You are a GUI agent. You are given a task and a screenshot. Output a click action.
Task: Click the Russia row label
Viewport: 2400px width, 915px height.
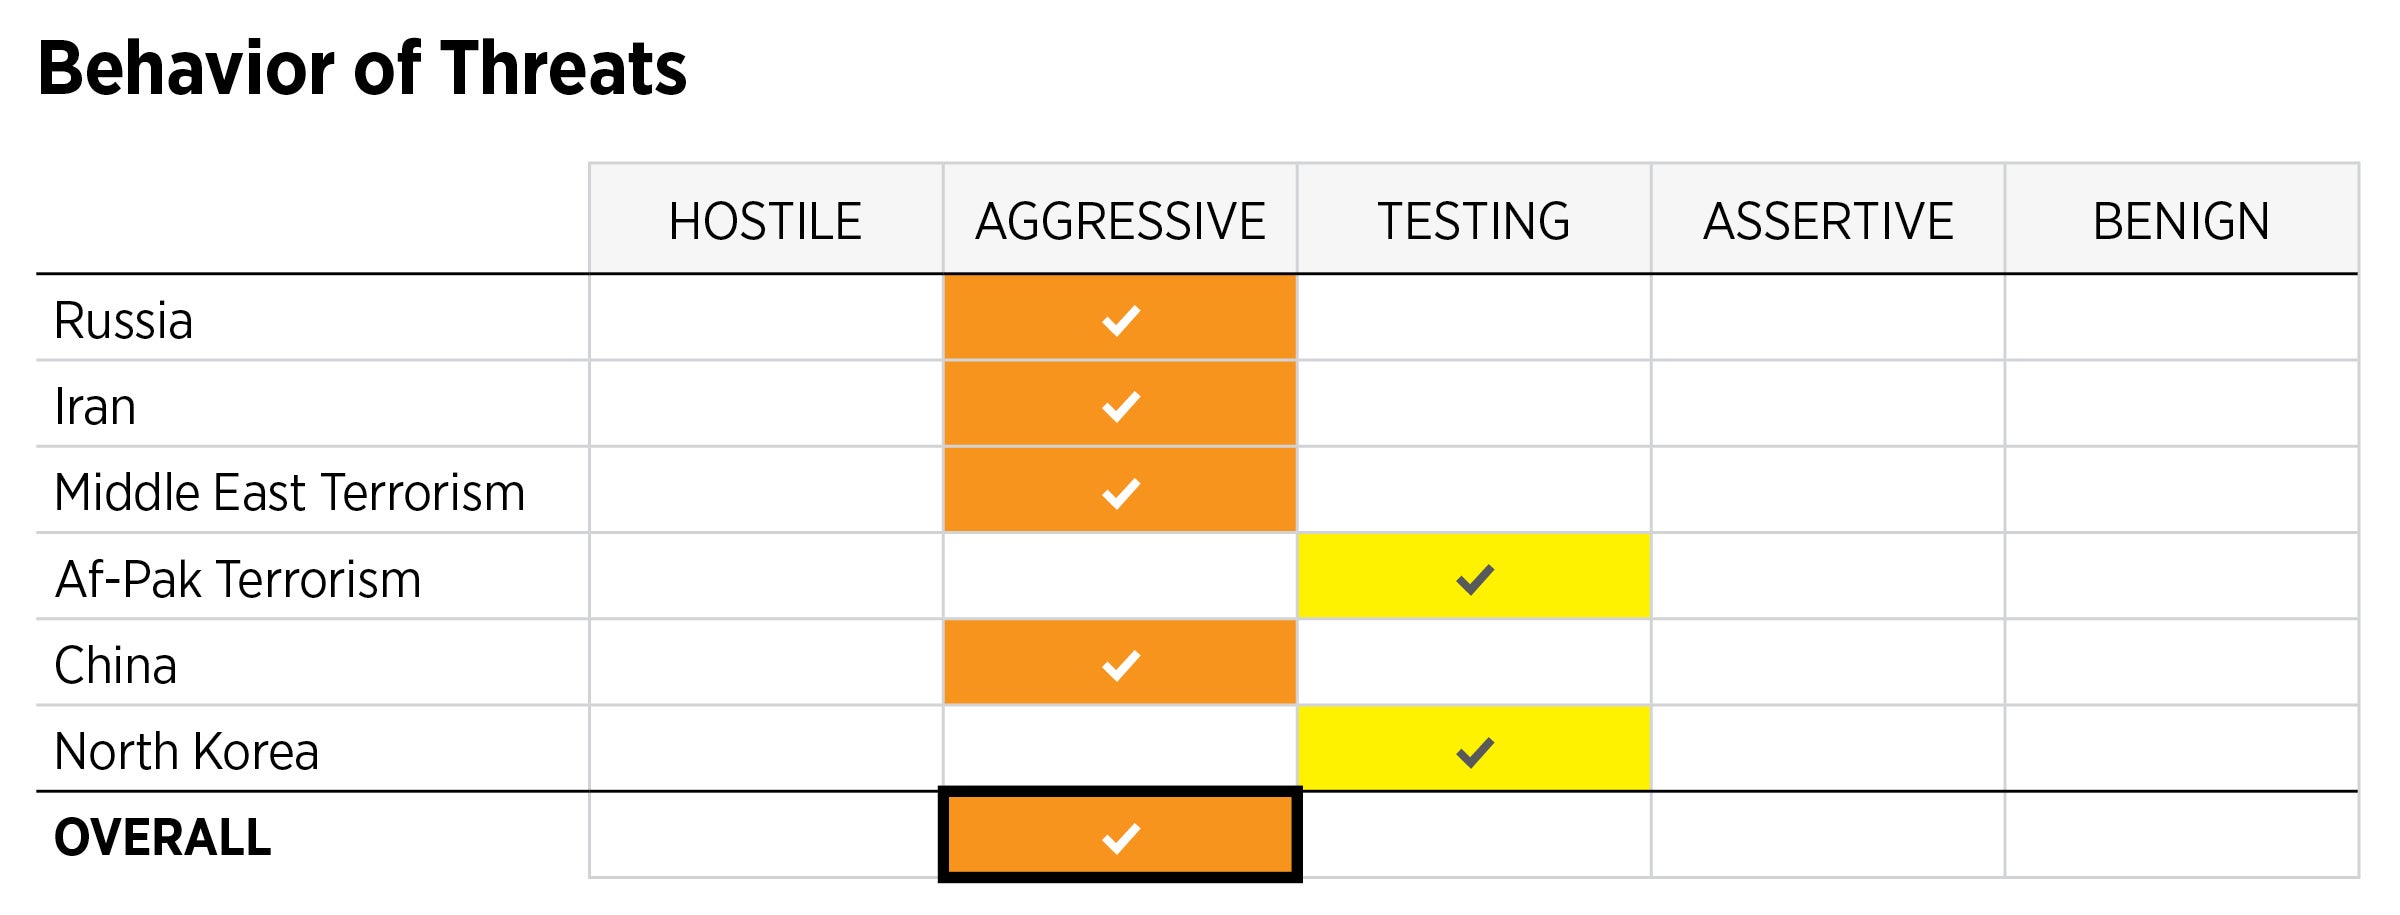(123, 321)
